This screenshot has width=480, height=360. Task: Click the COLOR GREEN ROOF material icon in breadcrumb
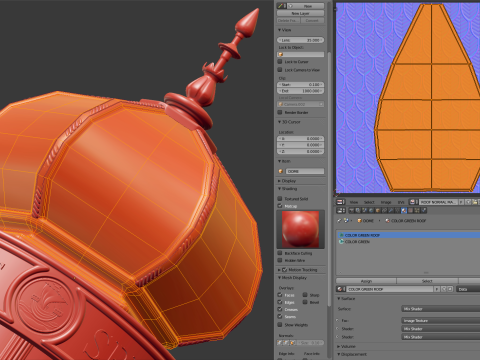(x=387, y=221)
